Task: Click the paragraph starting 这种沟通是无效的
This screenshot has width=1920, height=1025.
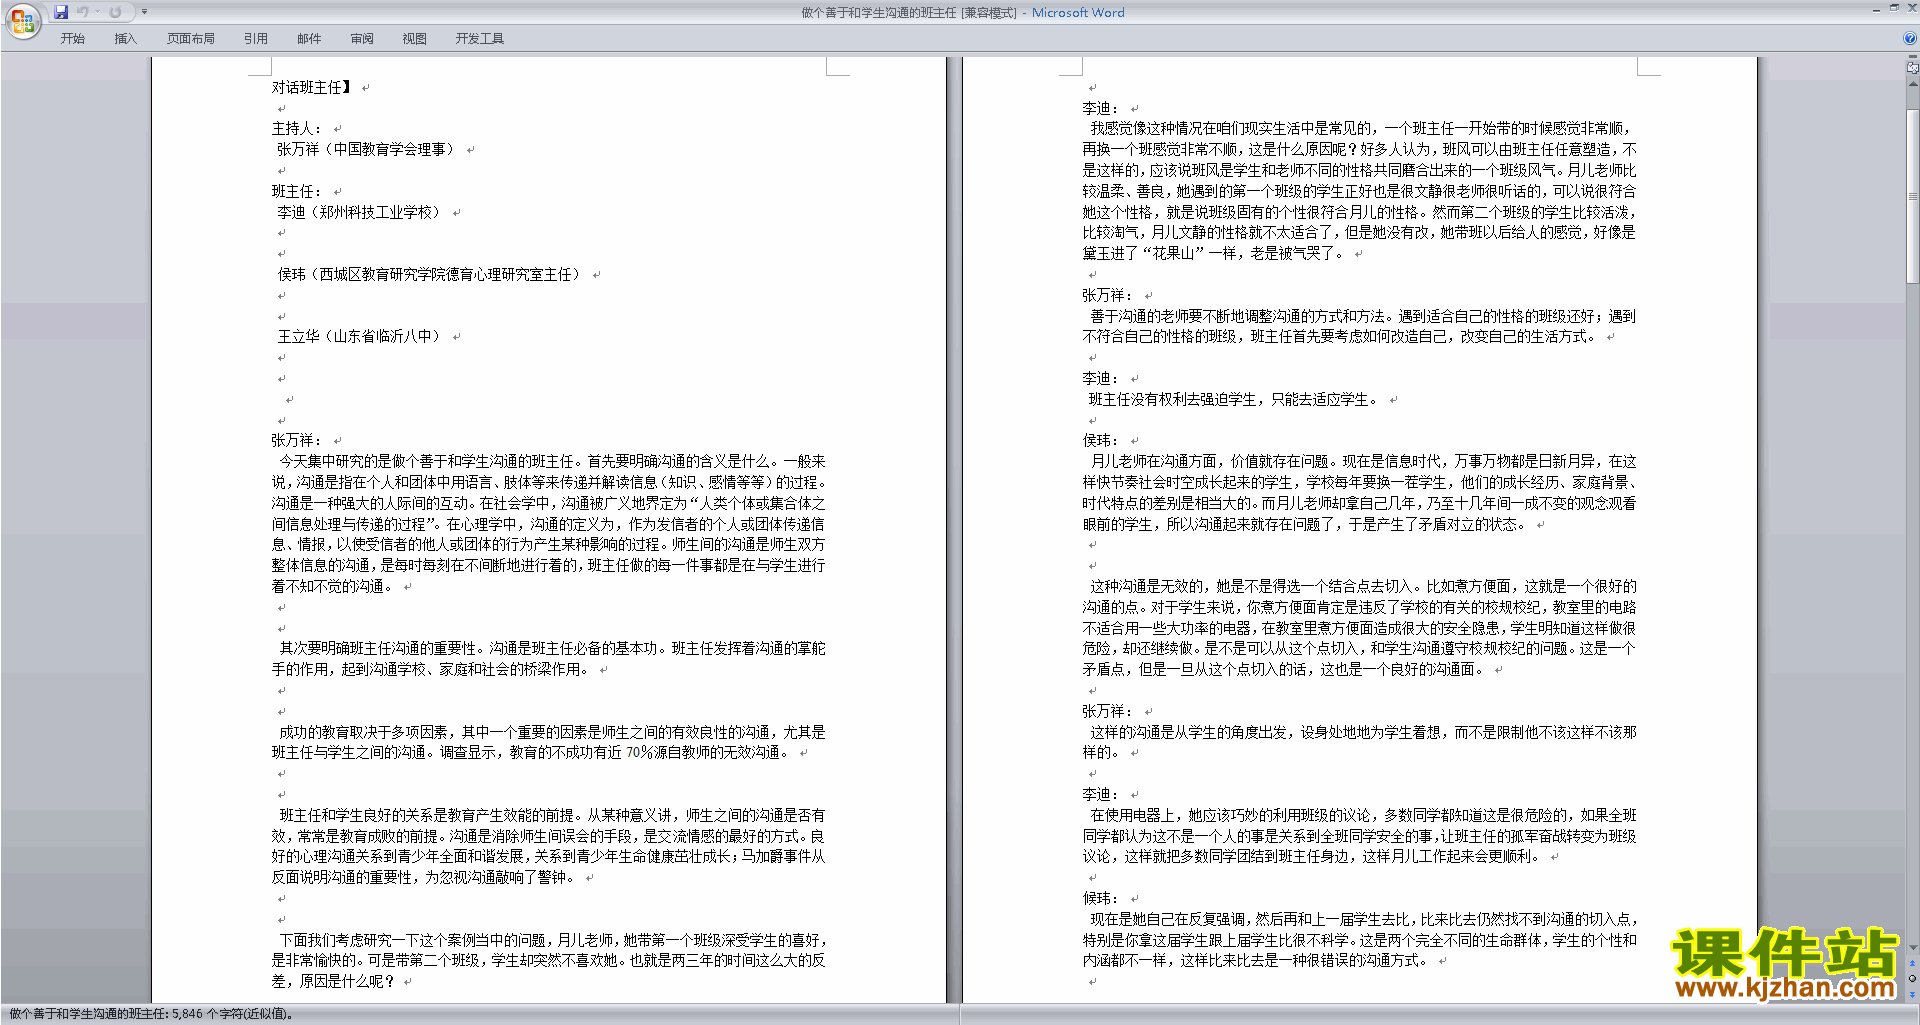Action: click(x=1359, y=628)
